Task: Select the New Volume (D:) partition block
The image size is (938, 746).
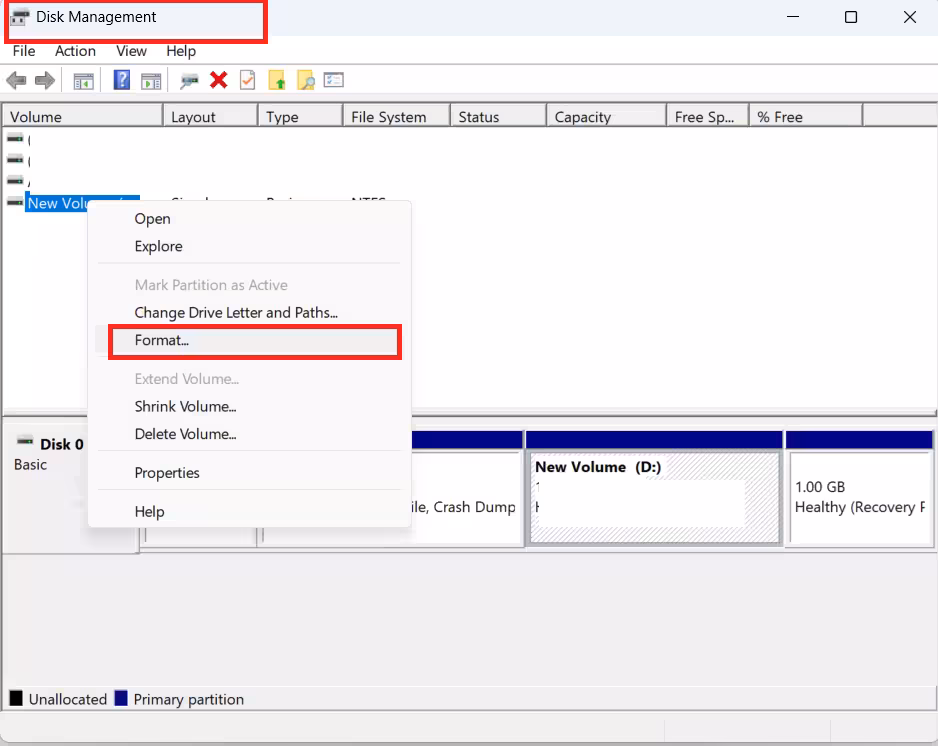Action: point(654,488)
